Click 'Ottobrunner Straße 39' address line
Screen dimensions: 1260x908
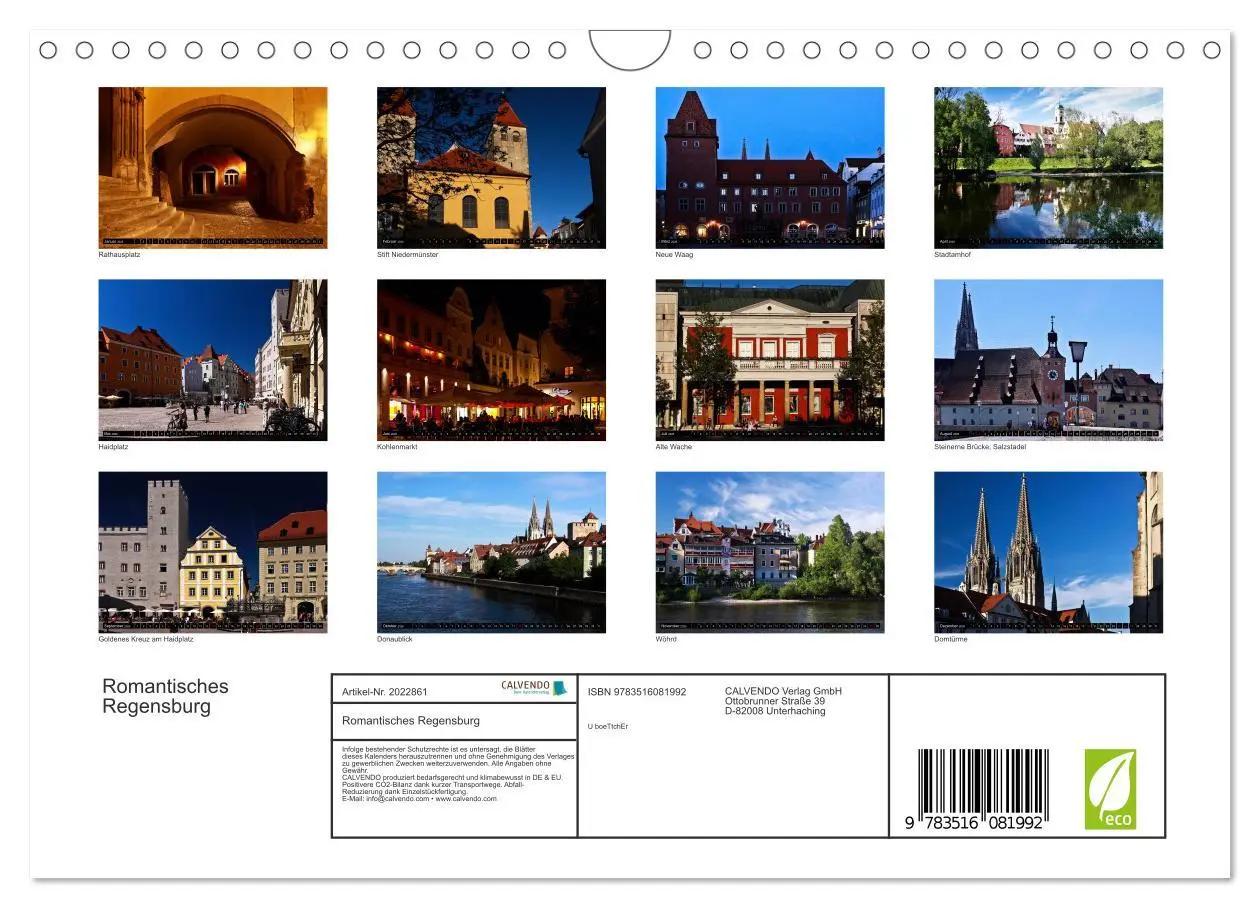tap(775, 701)
